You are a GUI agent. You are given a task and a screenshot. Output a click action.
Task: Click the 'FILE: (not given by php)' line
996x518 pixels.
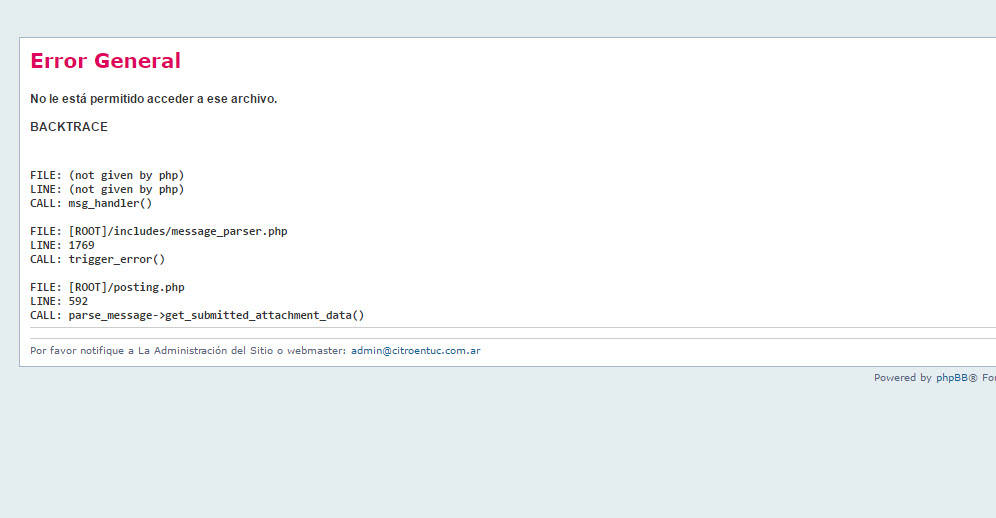pyautogui.click(x=107, y=175)
